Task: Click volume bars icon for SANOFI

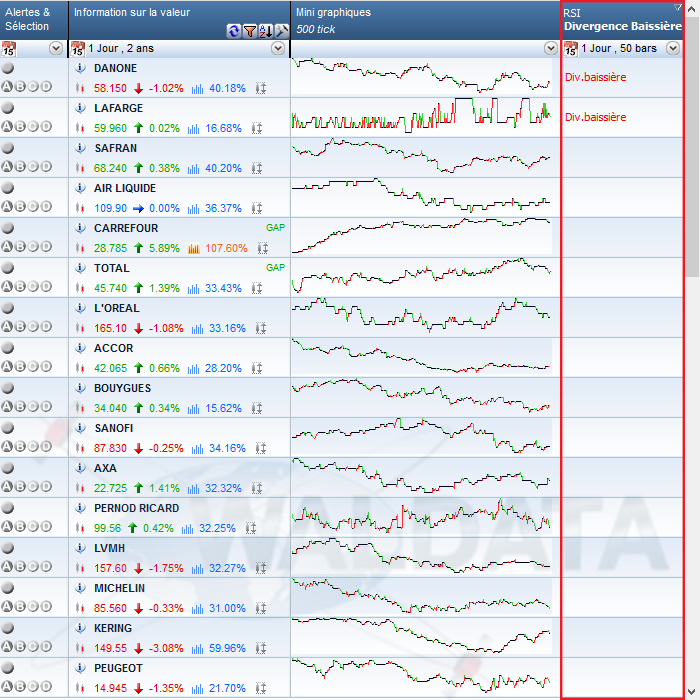Action: 197,448
